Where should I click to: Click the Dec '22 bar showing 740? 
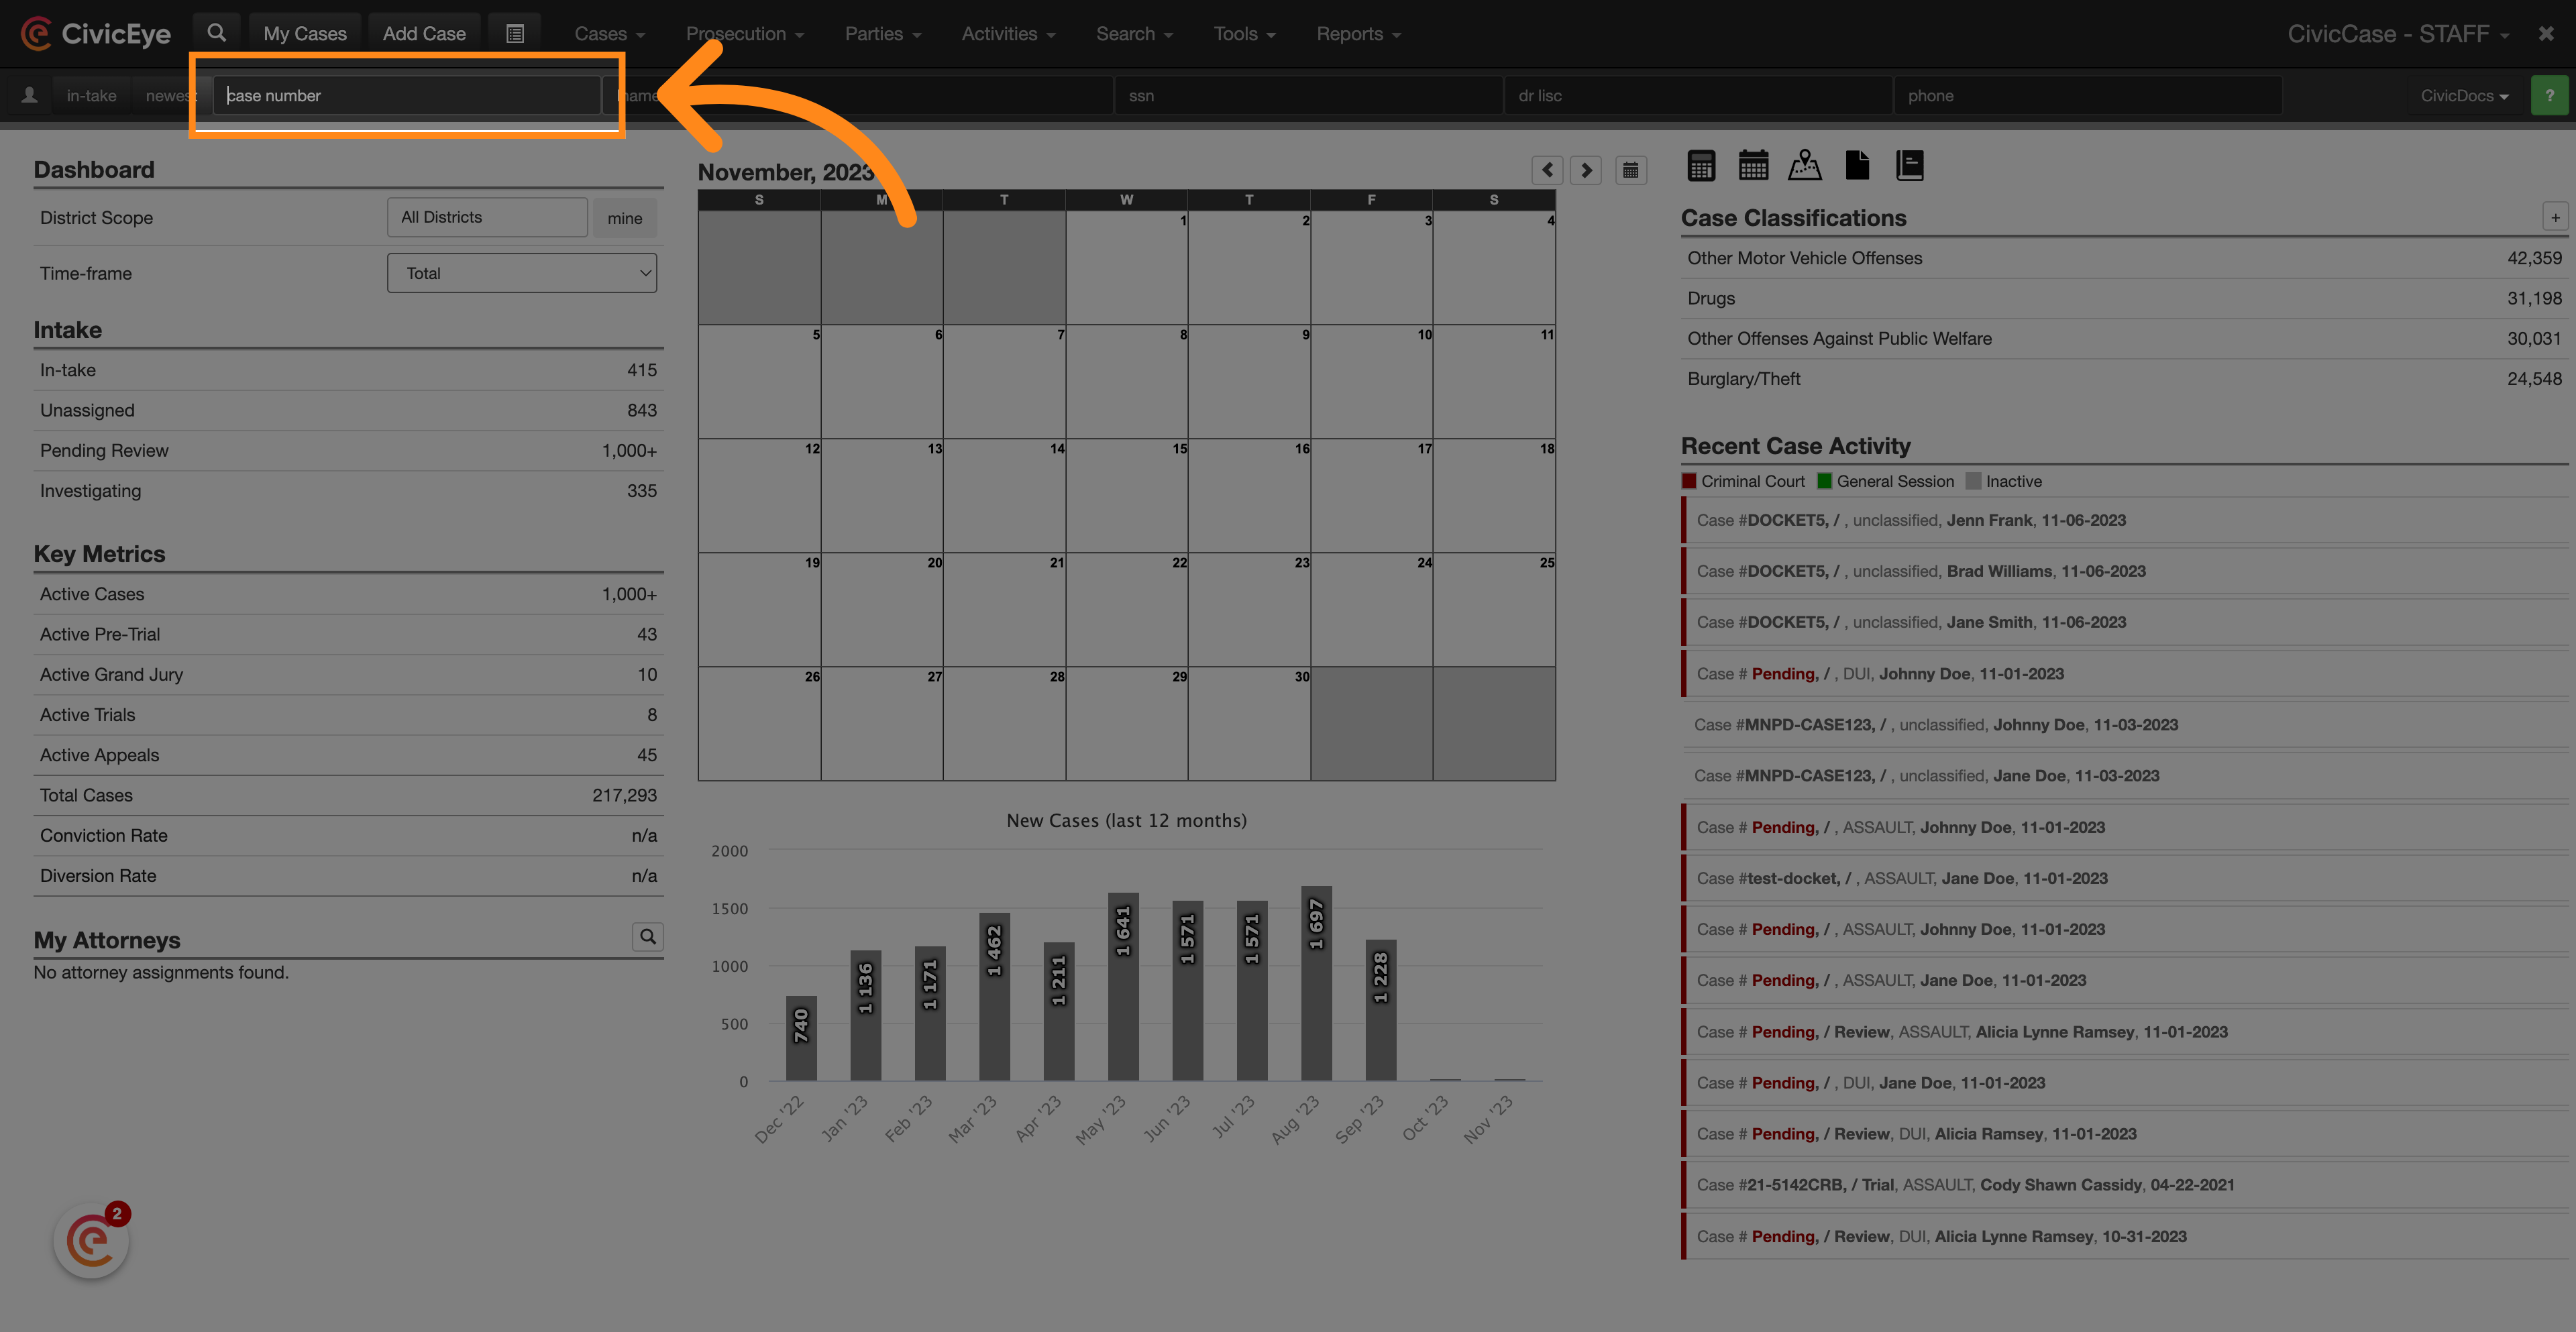tap(801, 1038)
